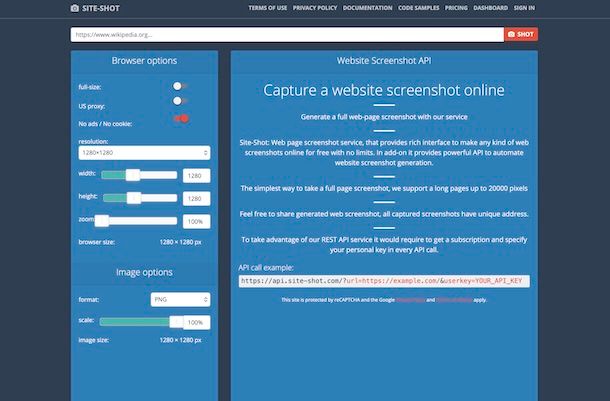View the Pricing page
610x401 pixels.
pos(456,8)
